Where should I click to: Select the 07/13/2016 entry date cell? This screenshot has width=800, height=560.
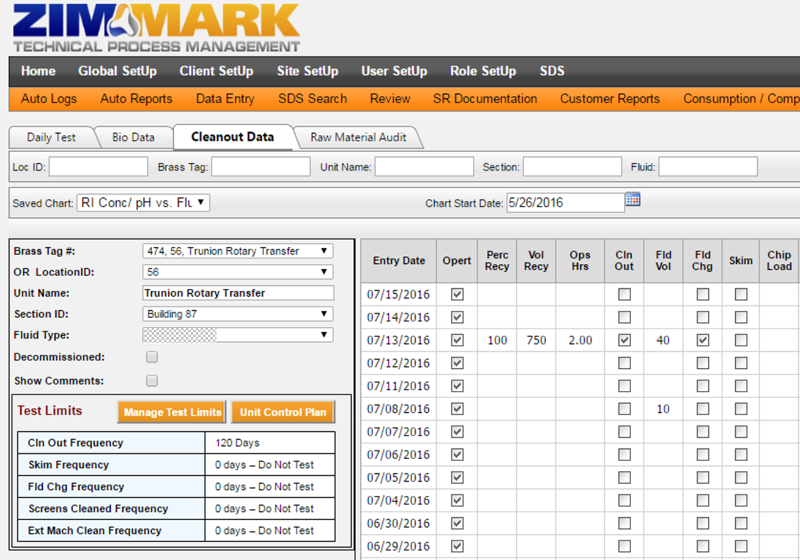(x=398, y=340)
